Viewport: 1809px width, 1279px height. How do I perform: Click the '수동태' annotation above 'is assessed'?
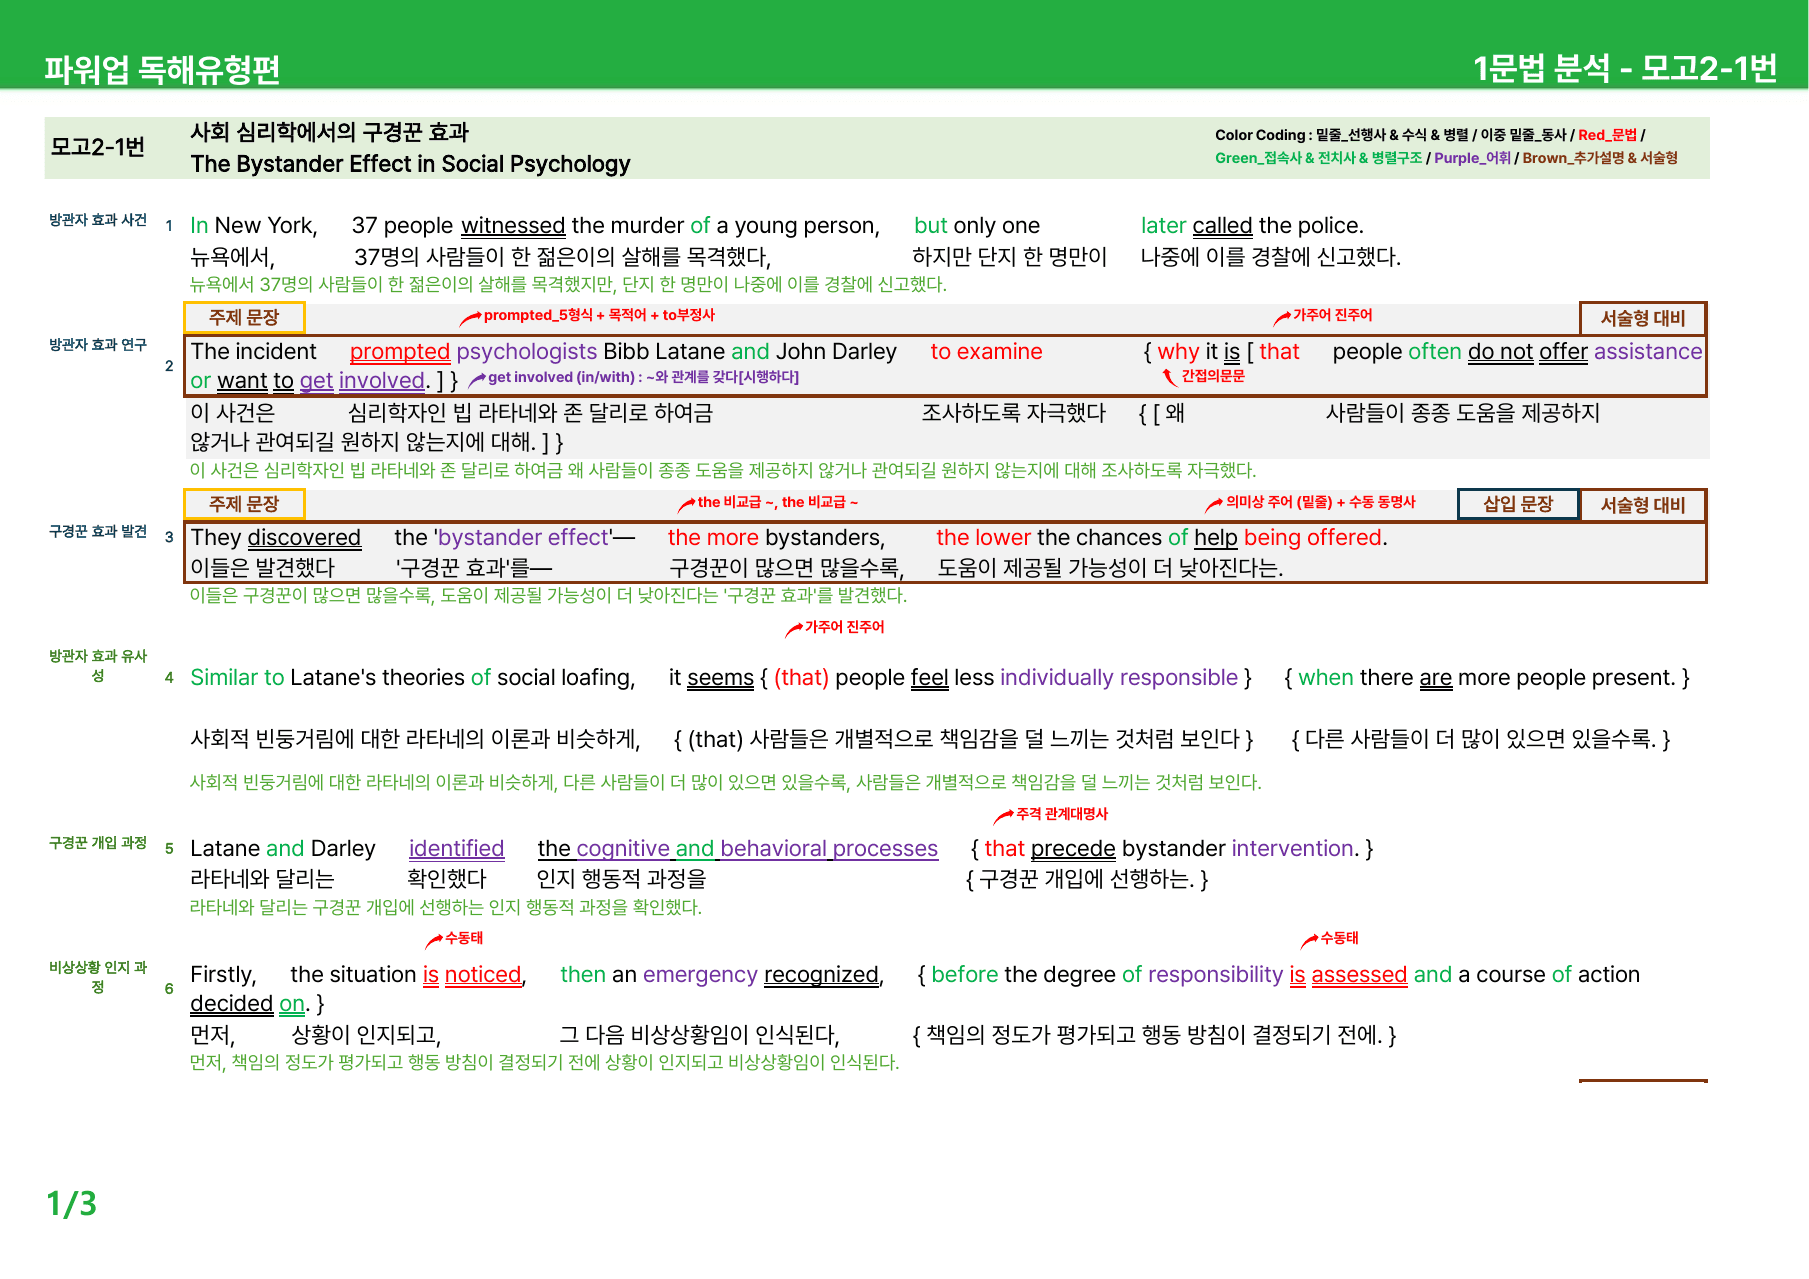1339,939
